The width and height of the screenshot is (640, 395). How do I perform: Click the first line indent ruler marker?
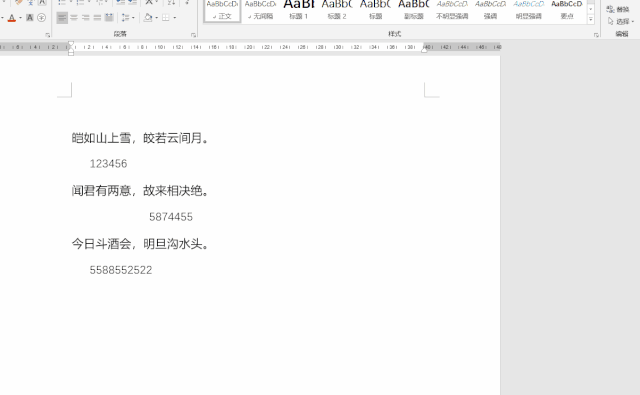tap(71, 43)
